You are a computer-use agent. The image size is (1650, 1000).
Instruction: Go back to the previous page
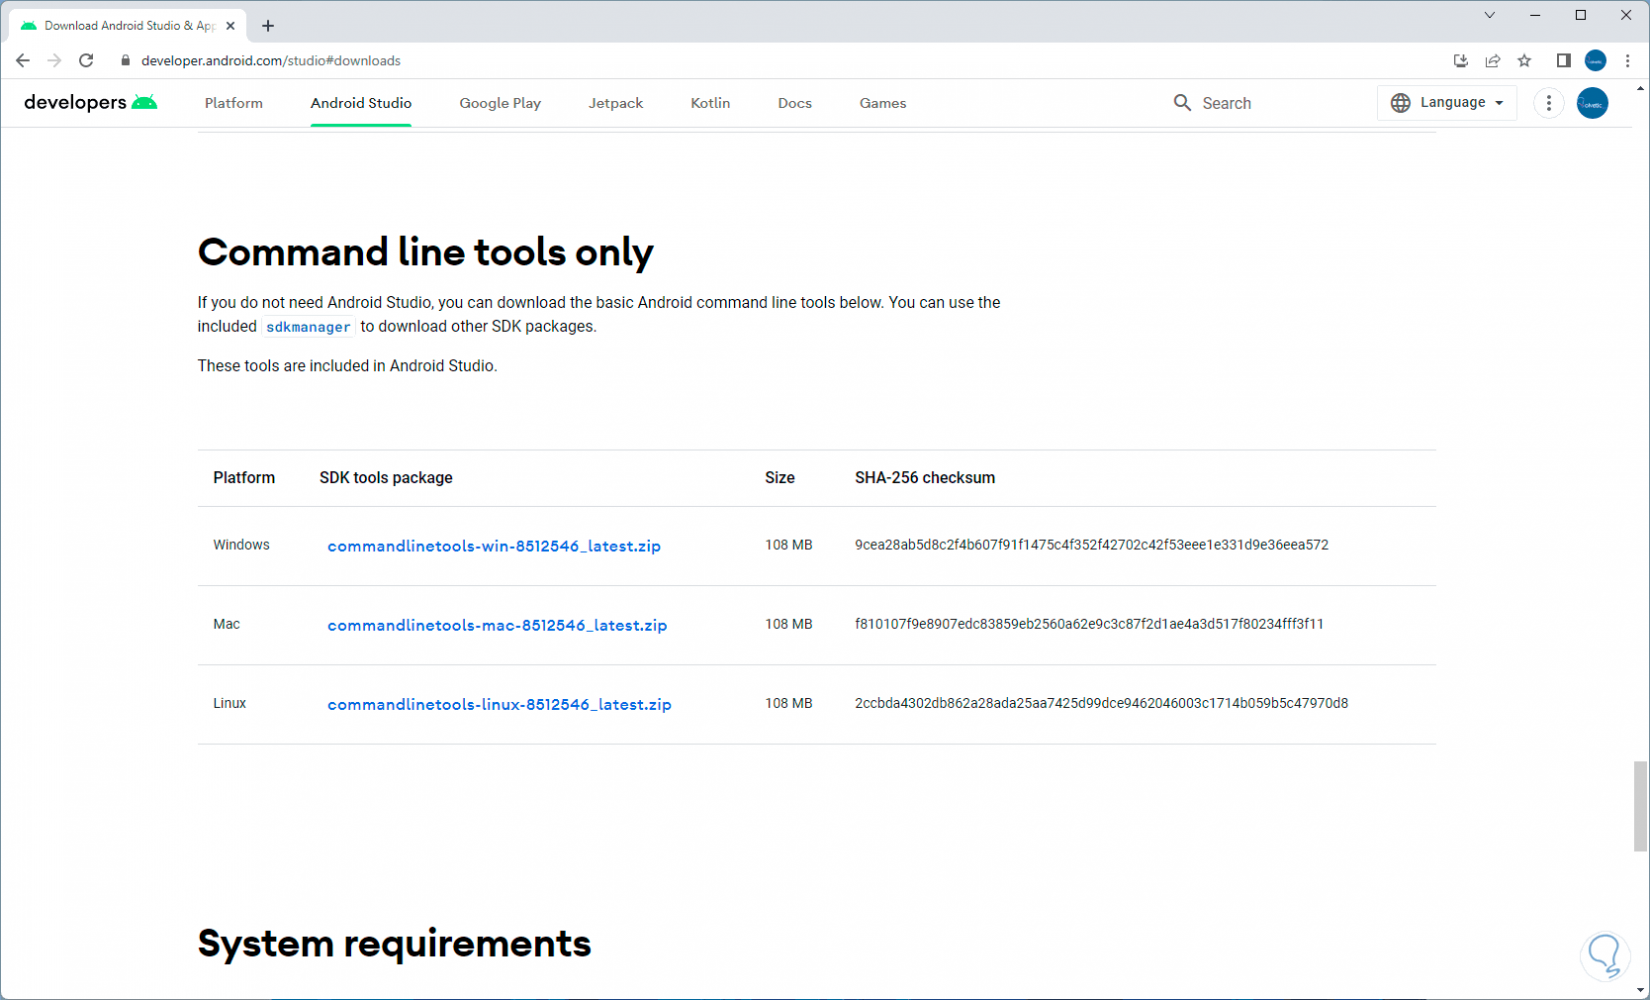pyautogui.click(x=23, y=61)
